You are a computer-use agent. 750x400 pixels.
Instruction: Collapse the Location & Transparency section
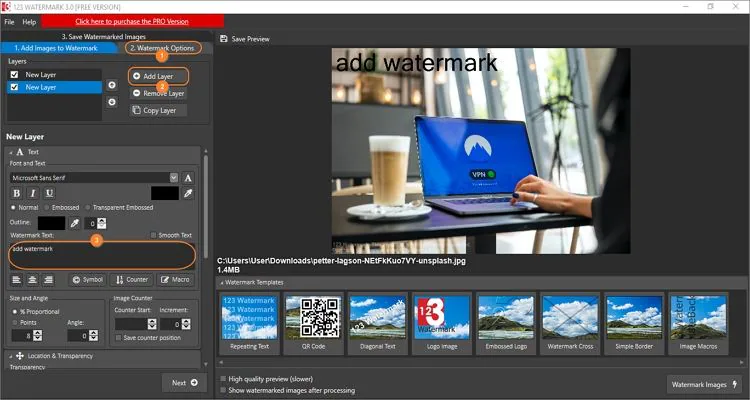click(x=11, y=356)
